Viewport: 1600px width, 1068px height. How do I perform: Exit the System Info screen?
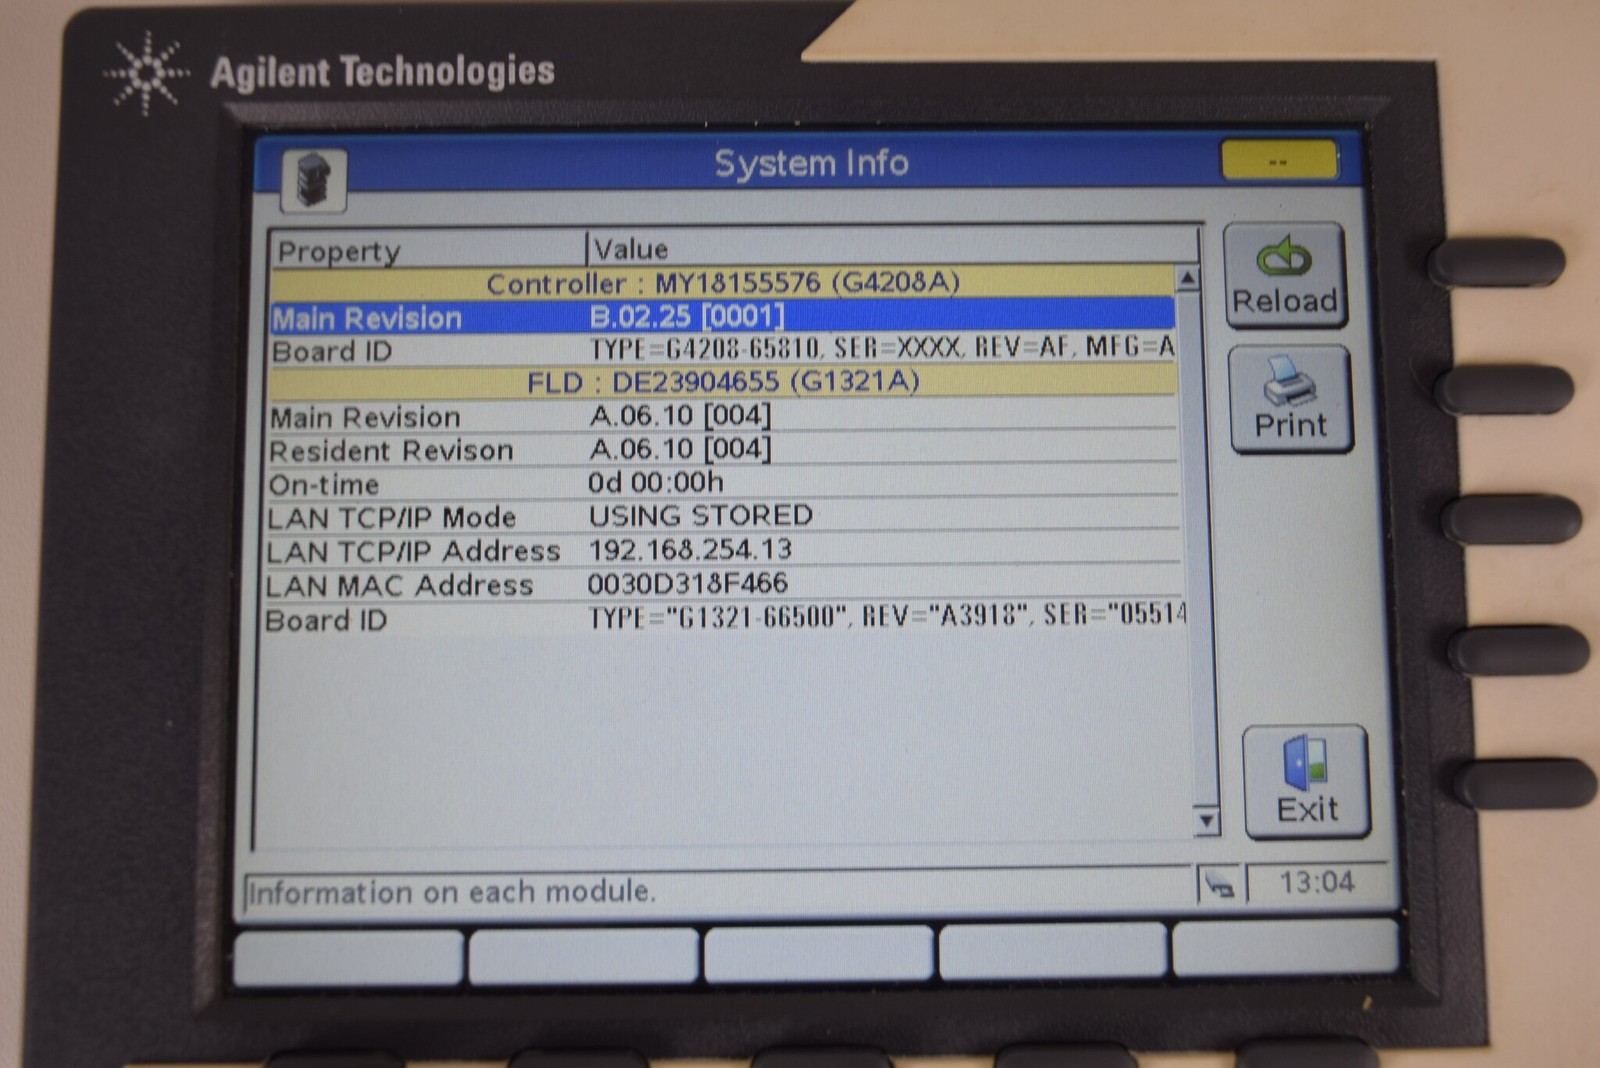pos(1306,783)
